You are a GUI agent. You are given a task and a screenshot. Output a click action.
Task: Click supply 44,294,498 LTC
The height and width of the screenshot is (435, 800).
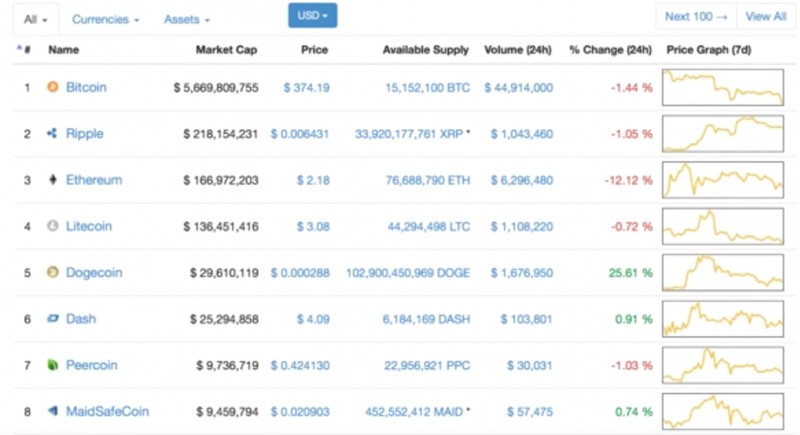click(429, 226)
